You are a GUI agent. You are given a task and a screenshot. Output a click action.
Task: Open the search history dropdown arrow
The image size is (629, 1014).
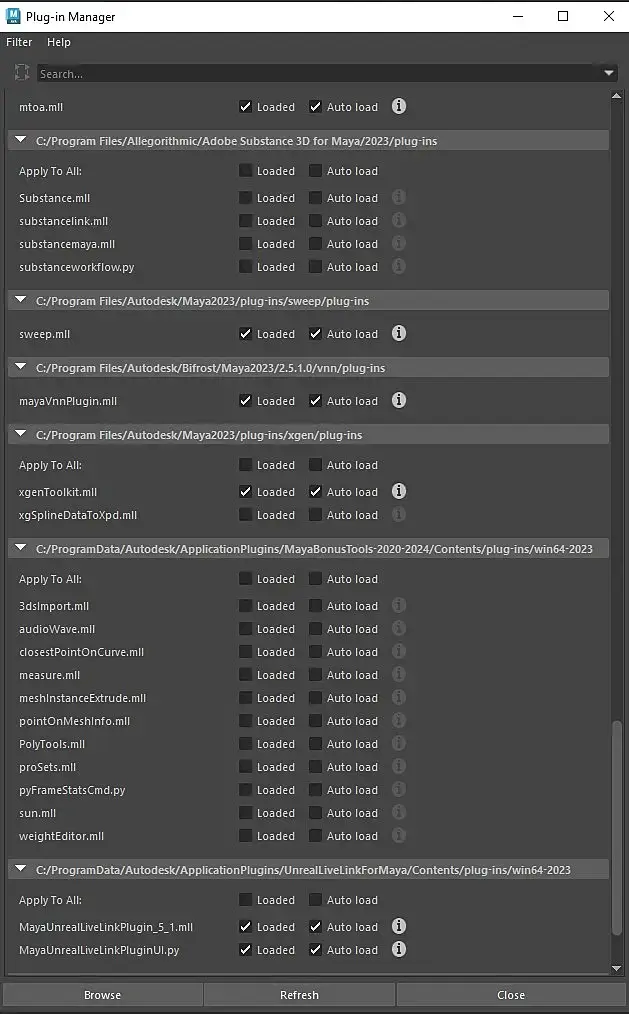coord(609,73)
